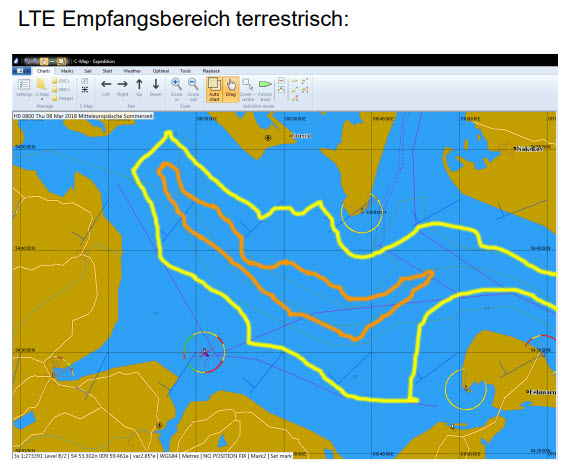Pan the chart Left with arrow
This screenshot has height=468, width=570.
click(106, 88)
